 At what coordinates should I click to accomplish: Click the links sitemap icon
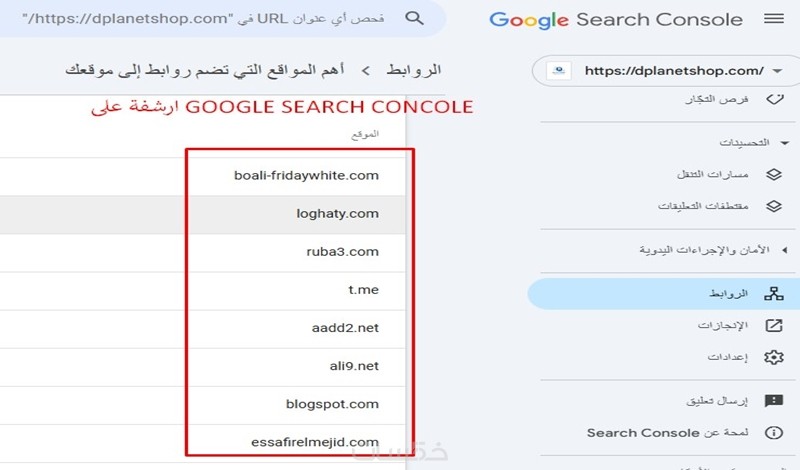tap(773, 294)
